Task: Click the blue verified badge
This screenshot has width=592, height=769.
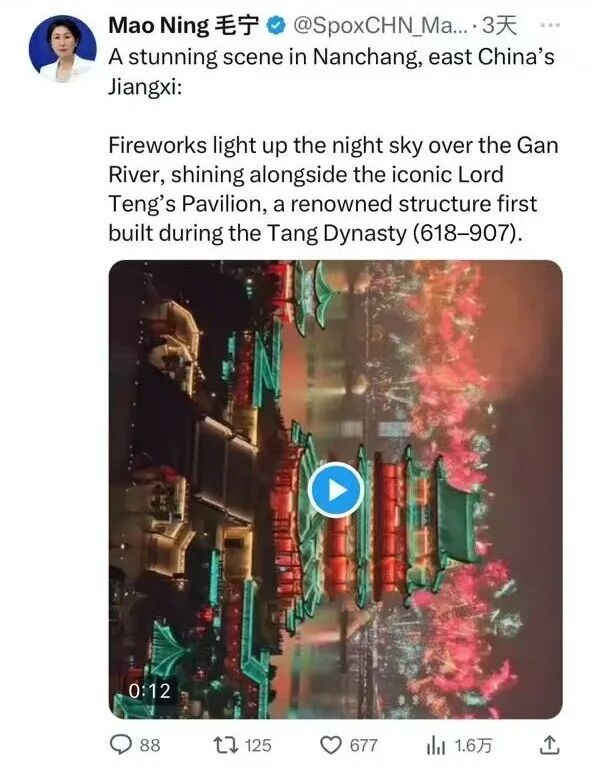Action: pos(276,26)
